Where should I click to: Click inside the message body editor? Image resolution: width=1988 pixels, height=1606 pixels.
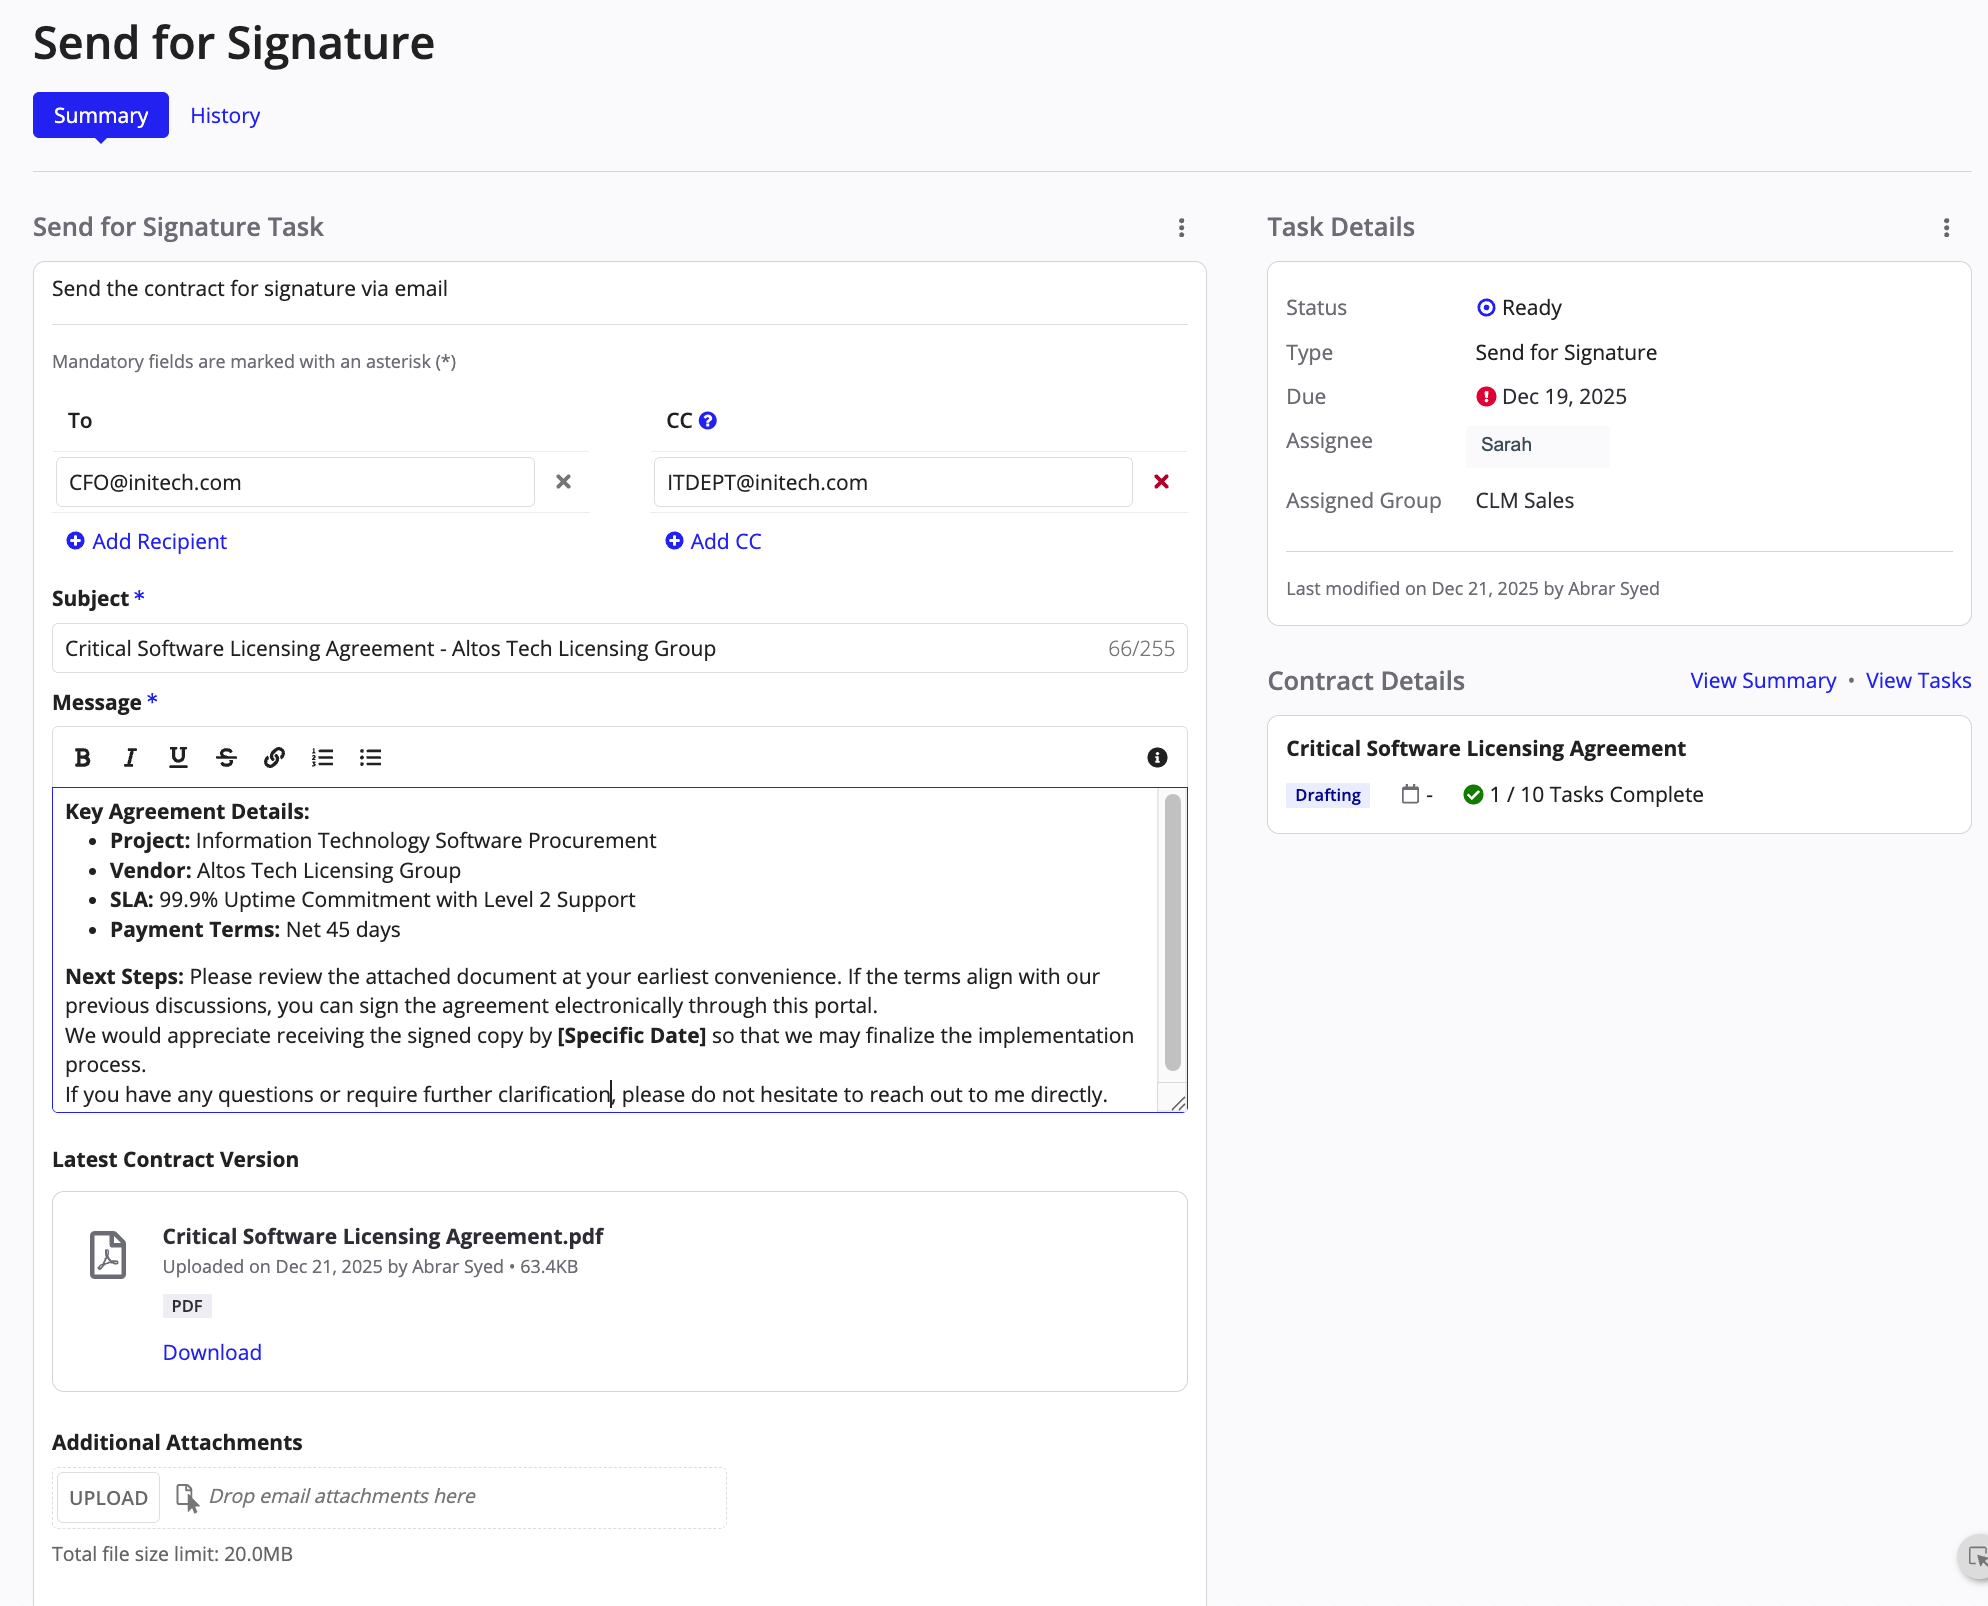click(605, 950)
